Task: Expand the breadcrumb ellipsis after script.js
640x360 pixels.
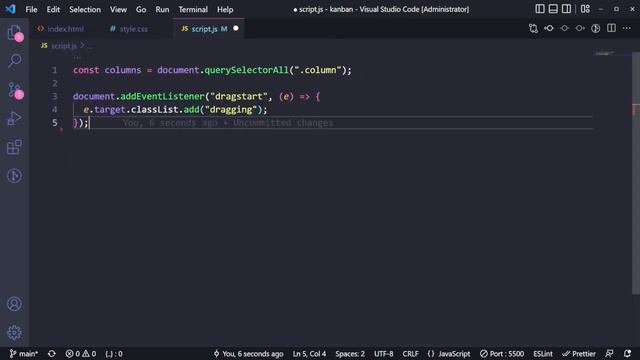Action: (x=89, y=46)
